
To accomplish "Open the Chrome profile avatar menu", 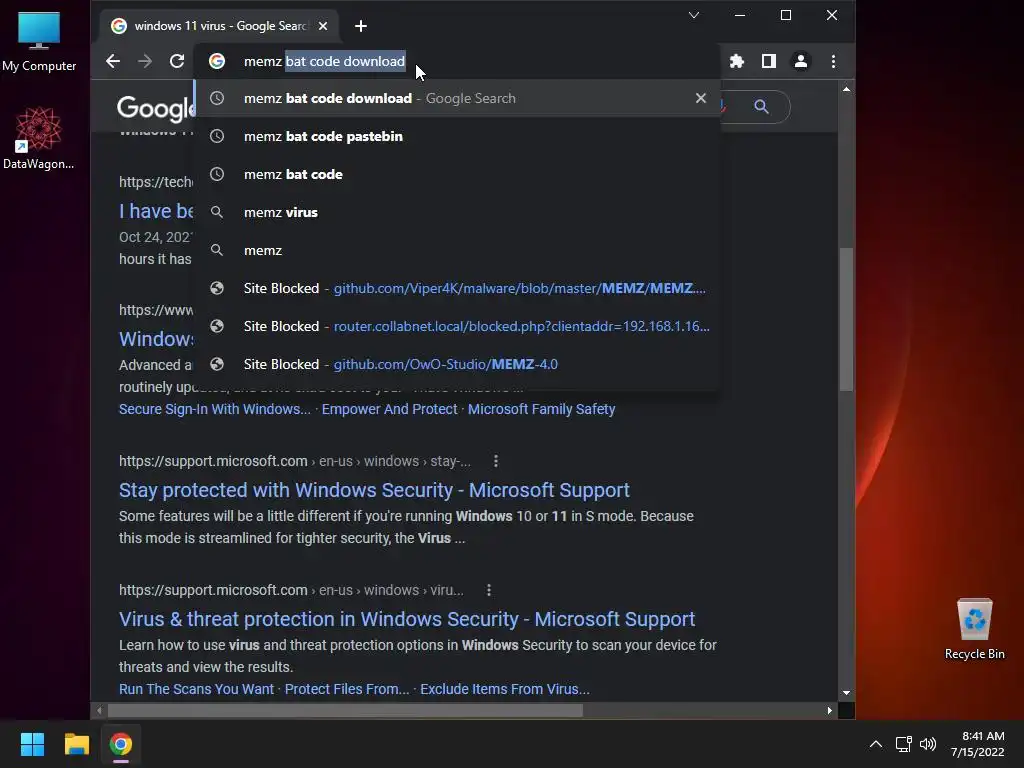I will (x=801, y=61).
